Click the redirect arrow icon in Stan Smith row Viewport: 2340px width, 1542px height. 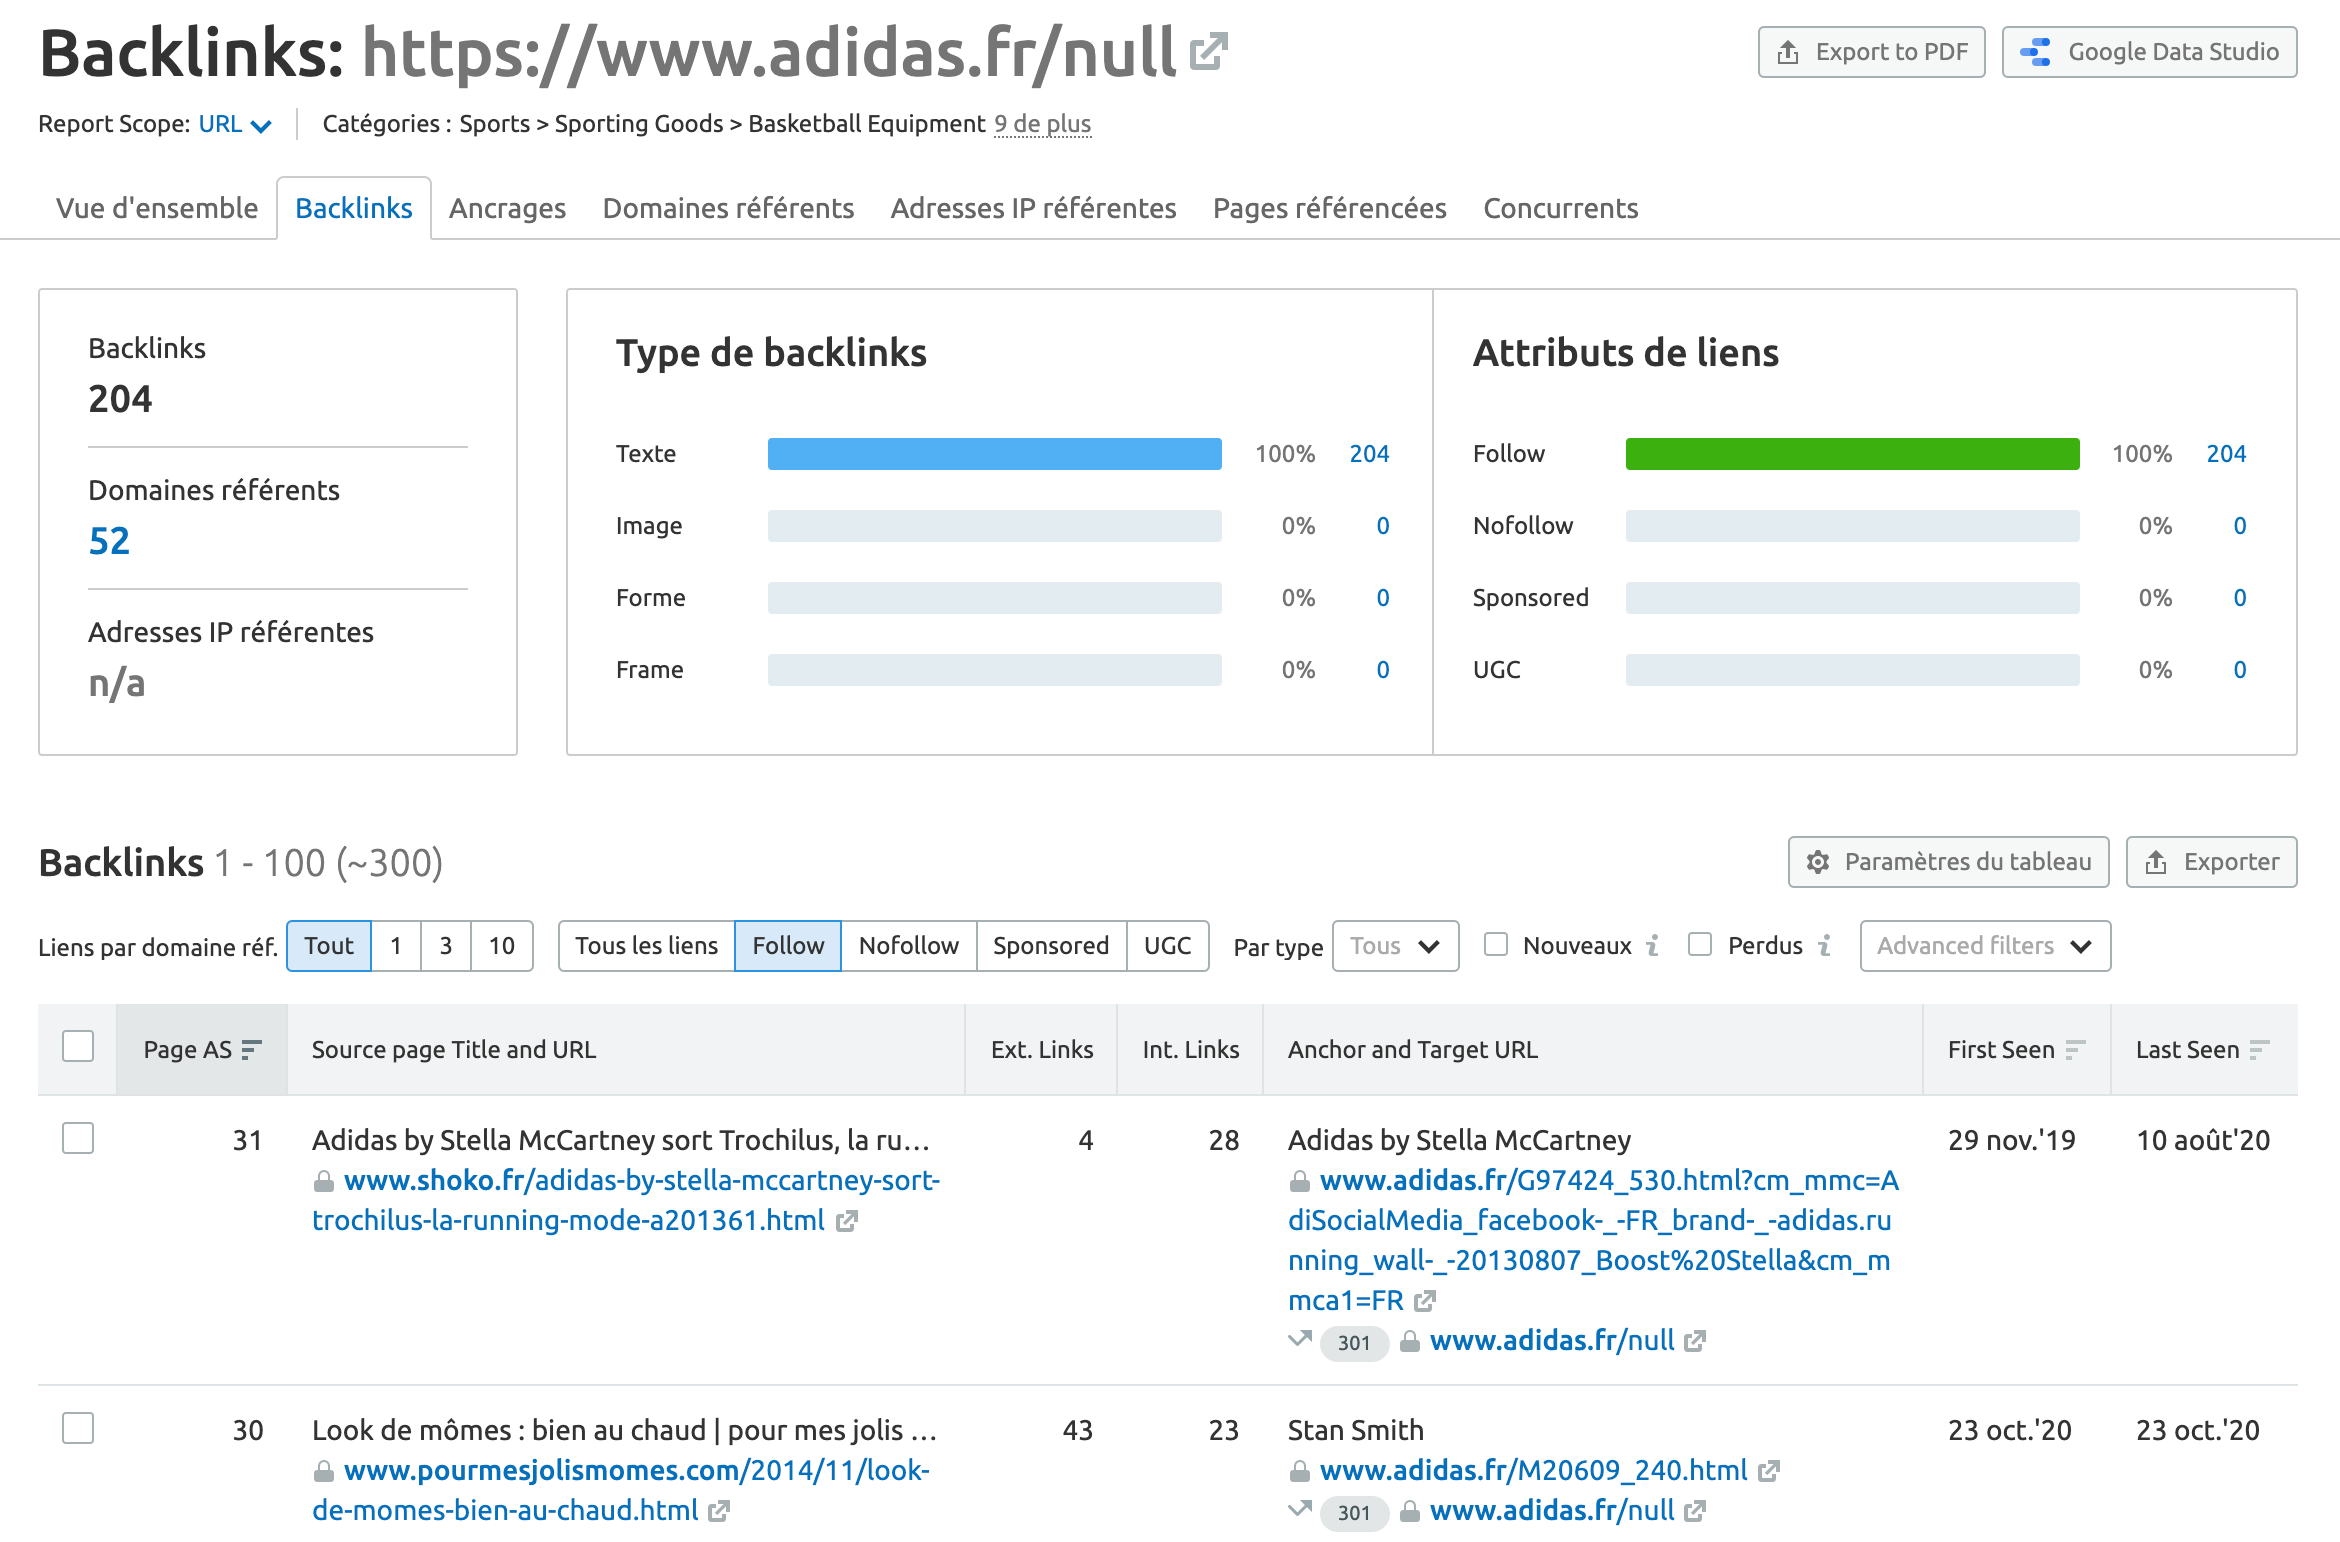(1300, 1509)
